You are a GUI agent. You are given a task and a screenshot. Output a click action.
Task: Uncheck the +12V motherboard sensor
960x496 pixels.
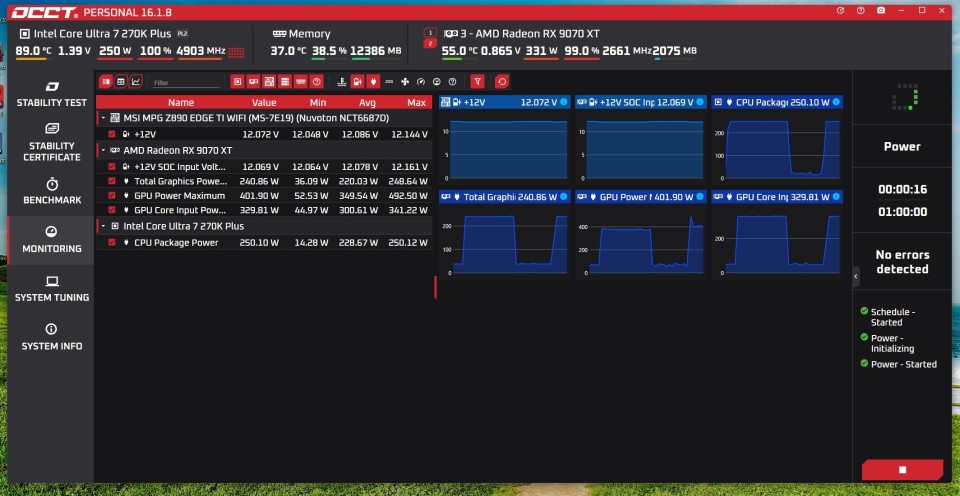tap(111, 134)
